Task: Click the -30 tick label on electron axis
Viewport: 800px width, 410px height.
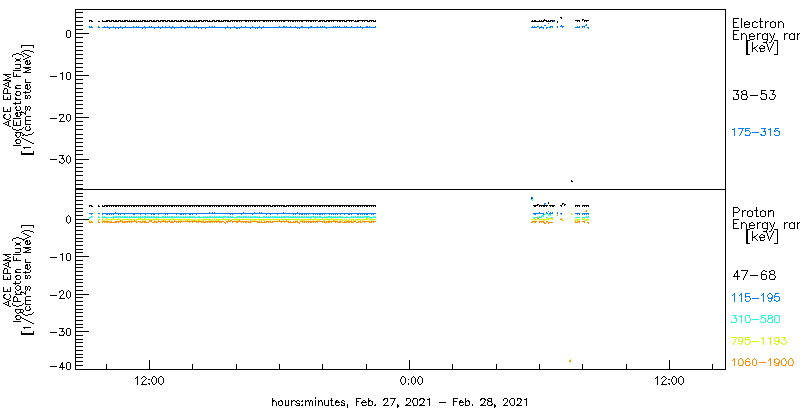Action: tap(62, 160)
